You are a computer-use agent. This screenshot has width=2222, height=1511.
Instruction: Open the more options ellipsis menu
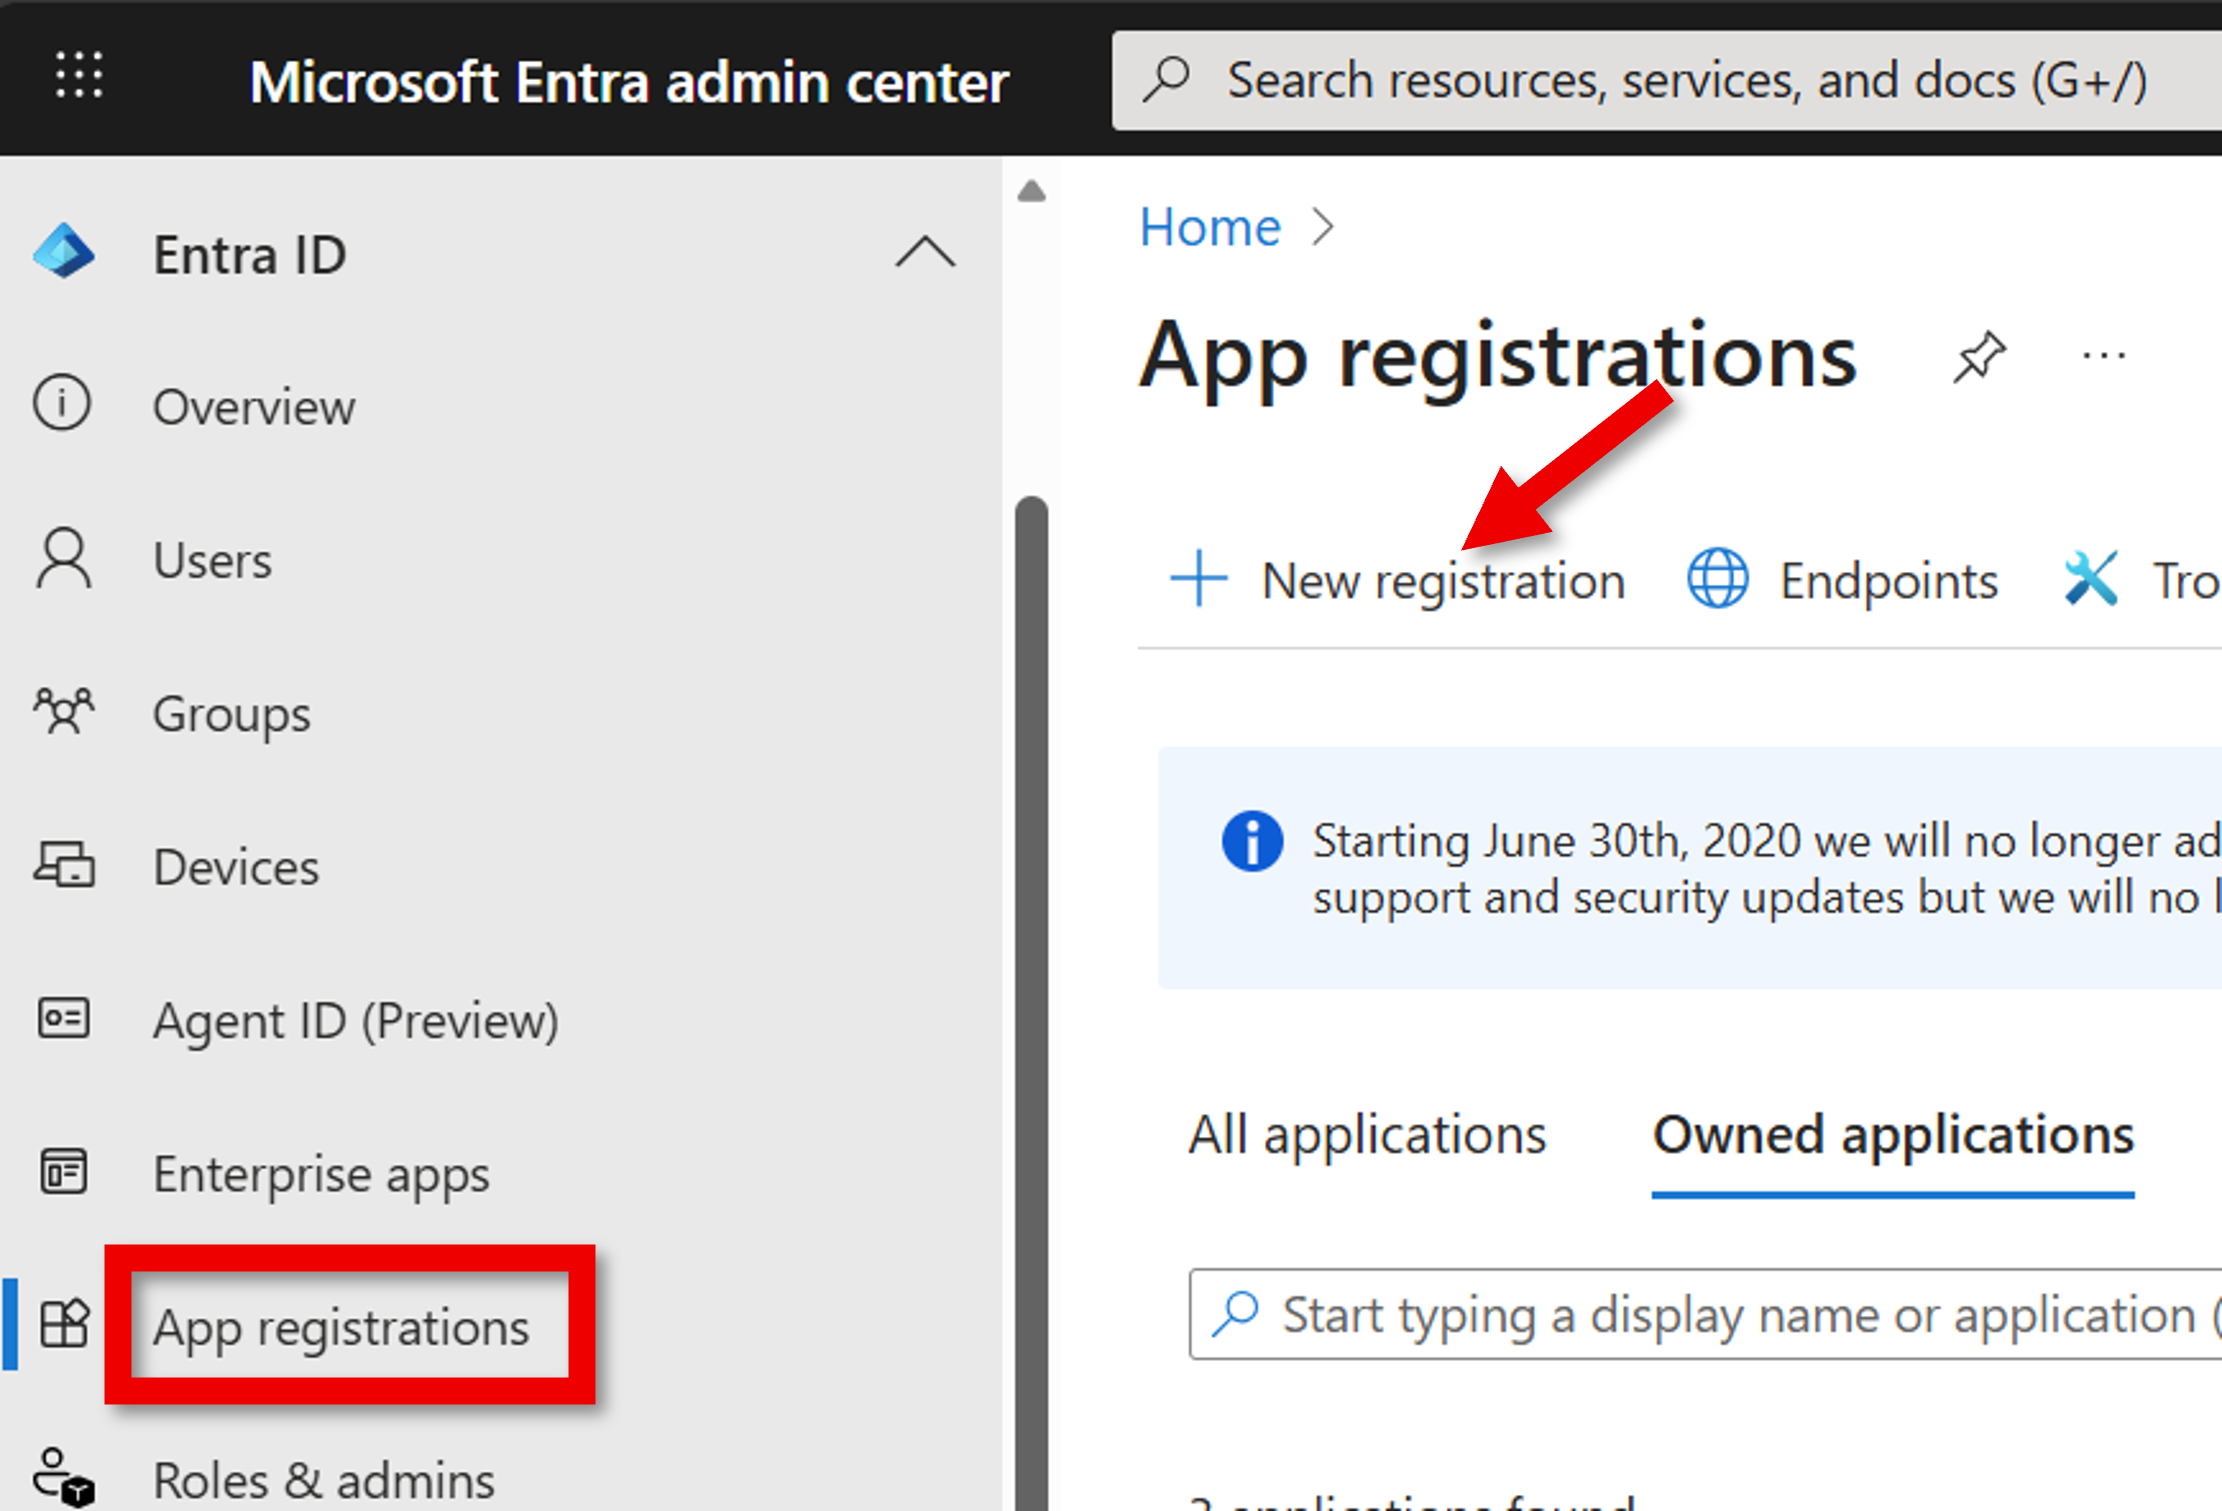coord(2104,355)
